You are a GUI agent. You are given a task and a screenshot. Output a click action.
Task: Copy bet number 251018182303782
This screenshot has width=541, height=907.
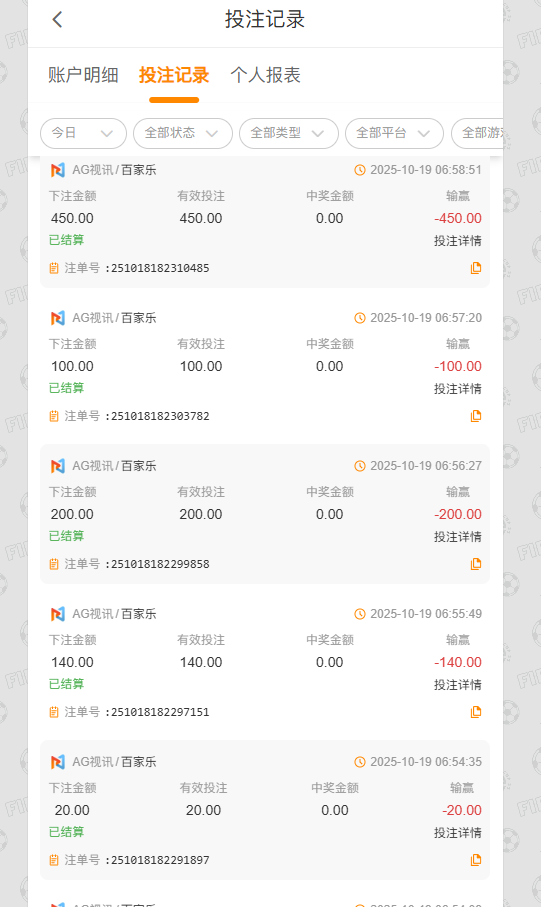(476, 416)
